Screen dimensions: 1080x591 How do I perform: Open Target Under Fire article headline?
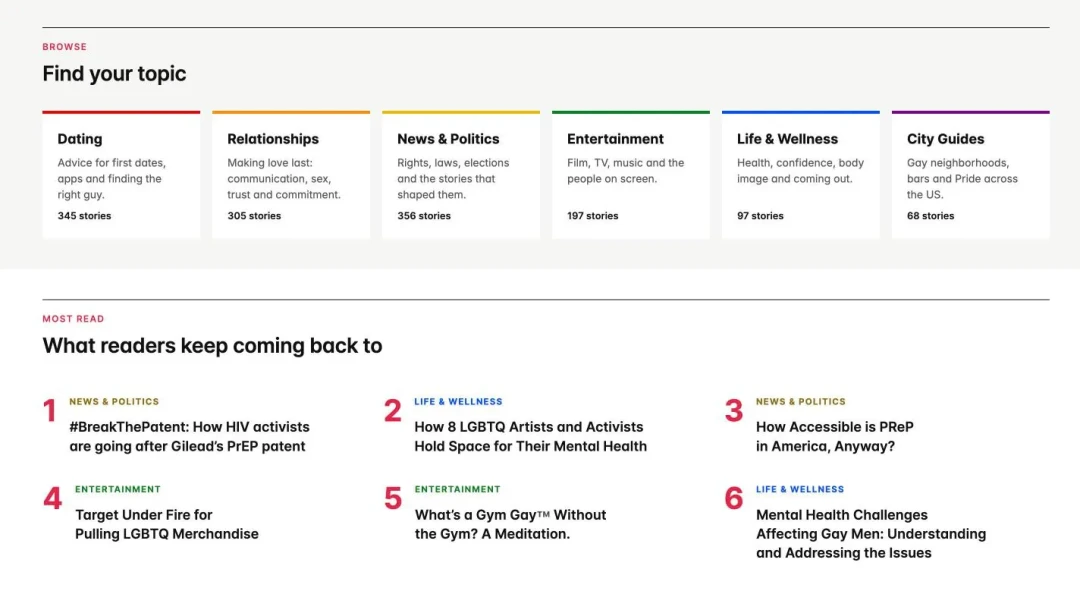click(x=167, y=524)
